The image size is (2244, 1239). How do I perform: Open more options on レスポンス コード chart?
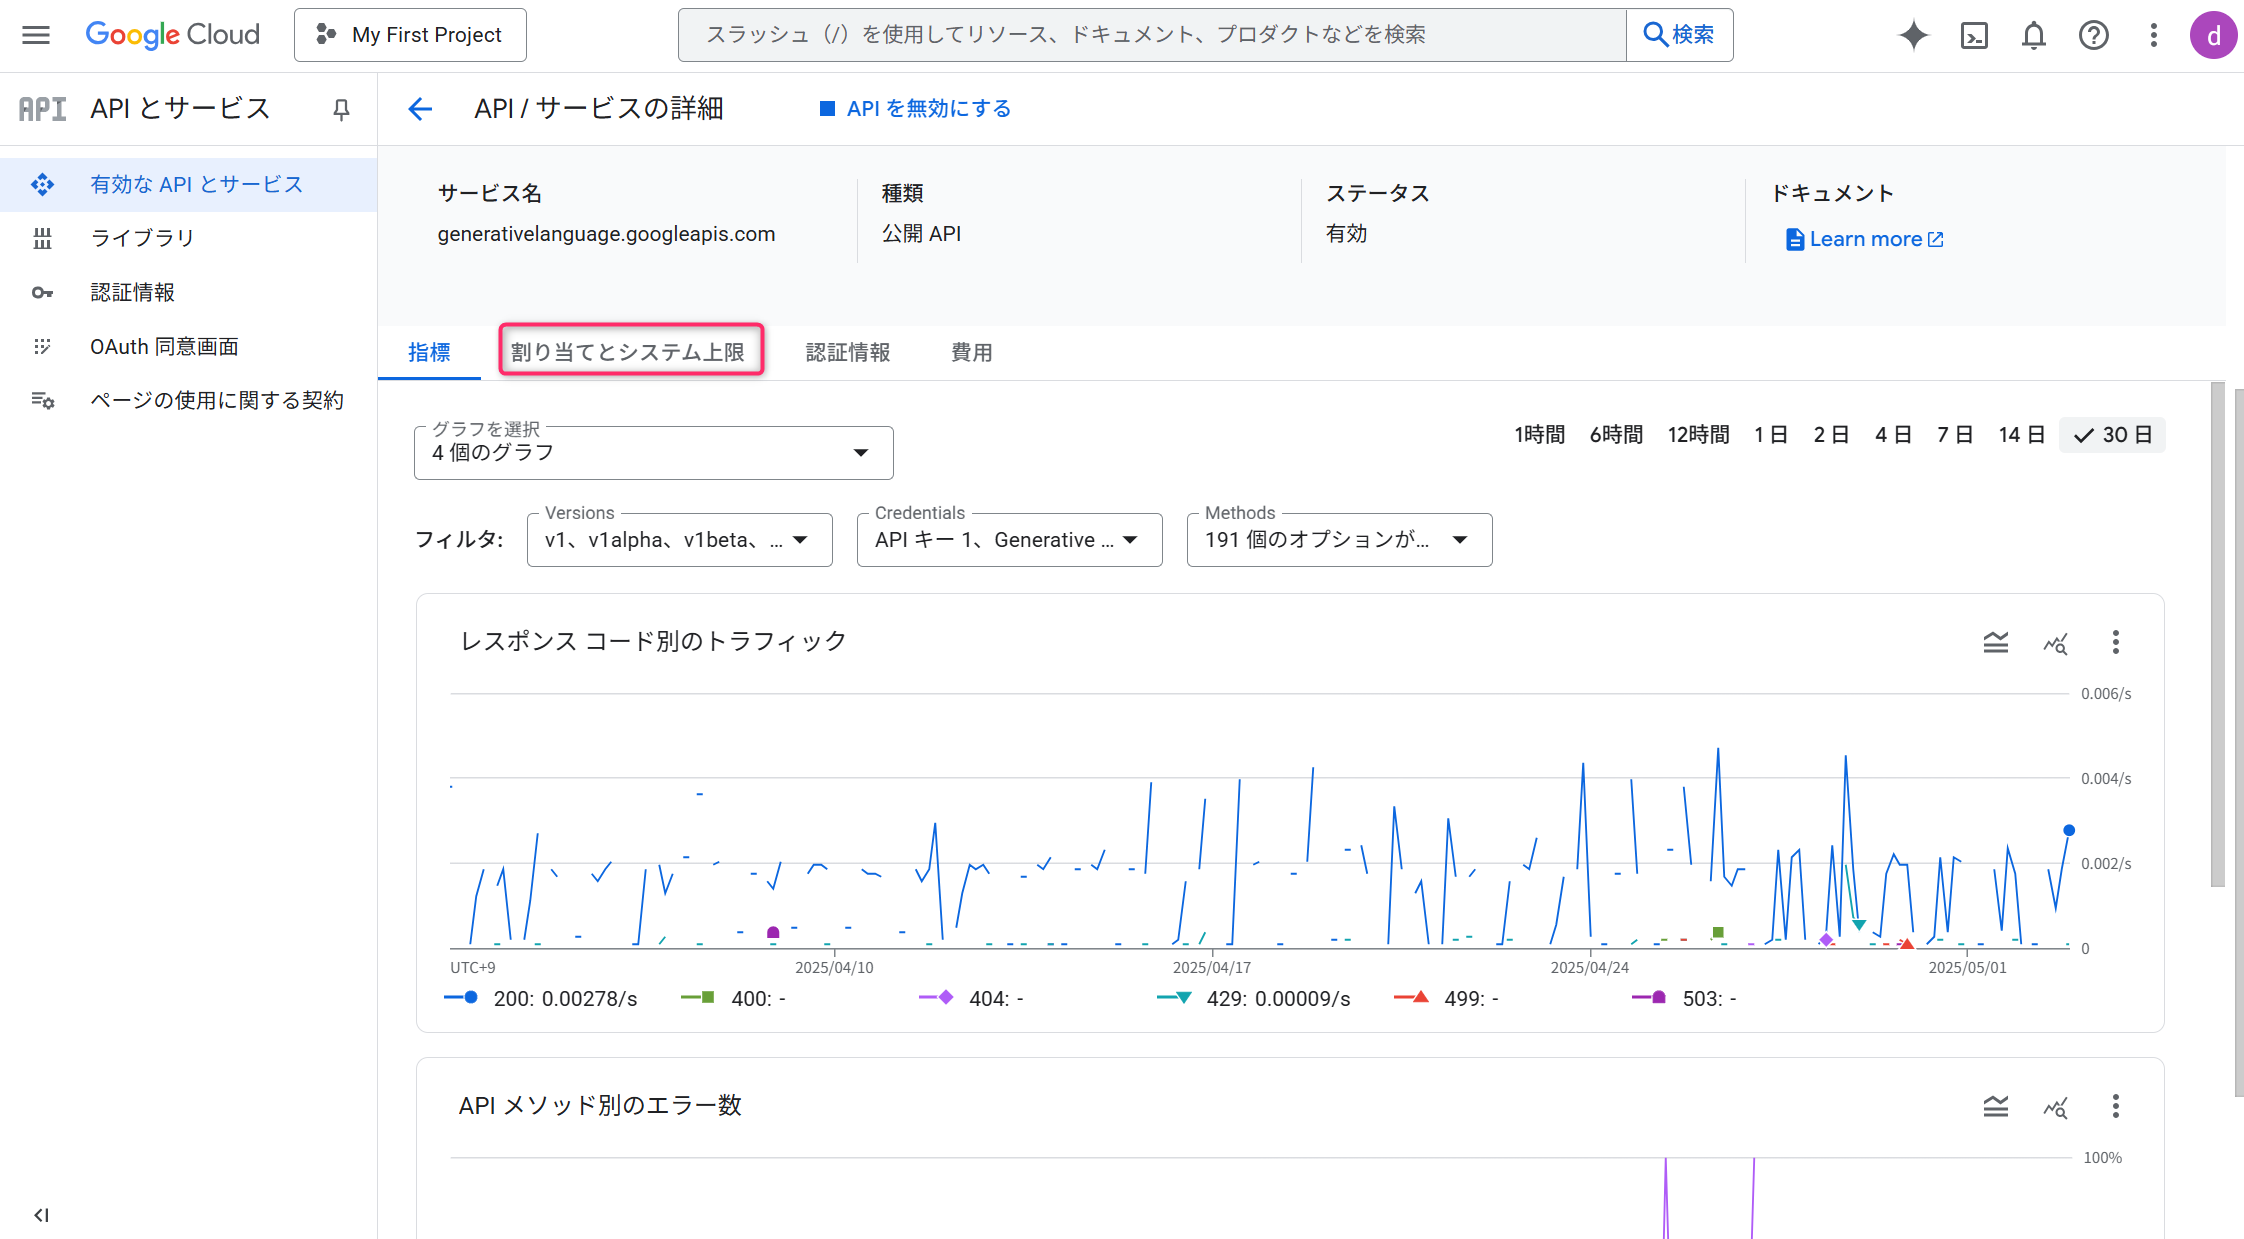(2115, 642)
